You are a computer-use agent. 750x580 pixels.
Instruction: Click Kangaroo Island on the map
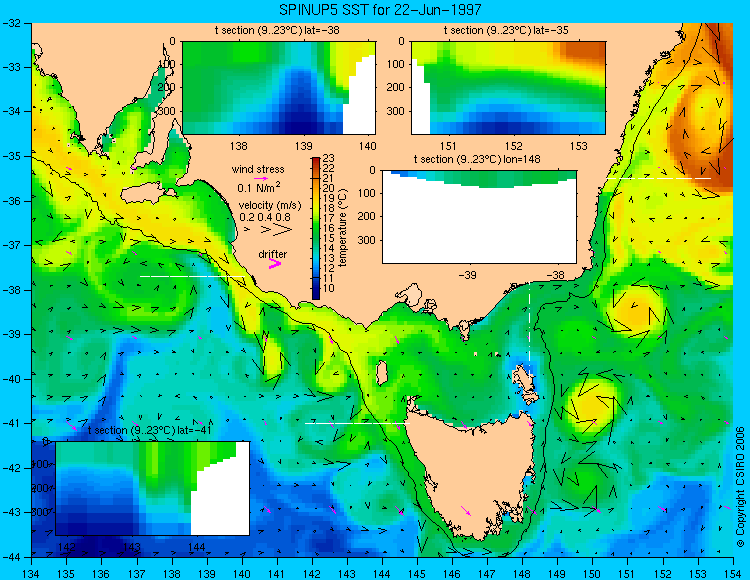point(149,195)
